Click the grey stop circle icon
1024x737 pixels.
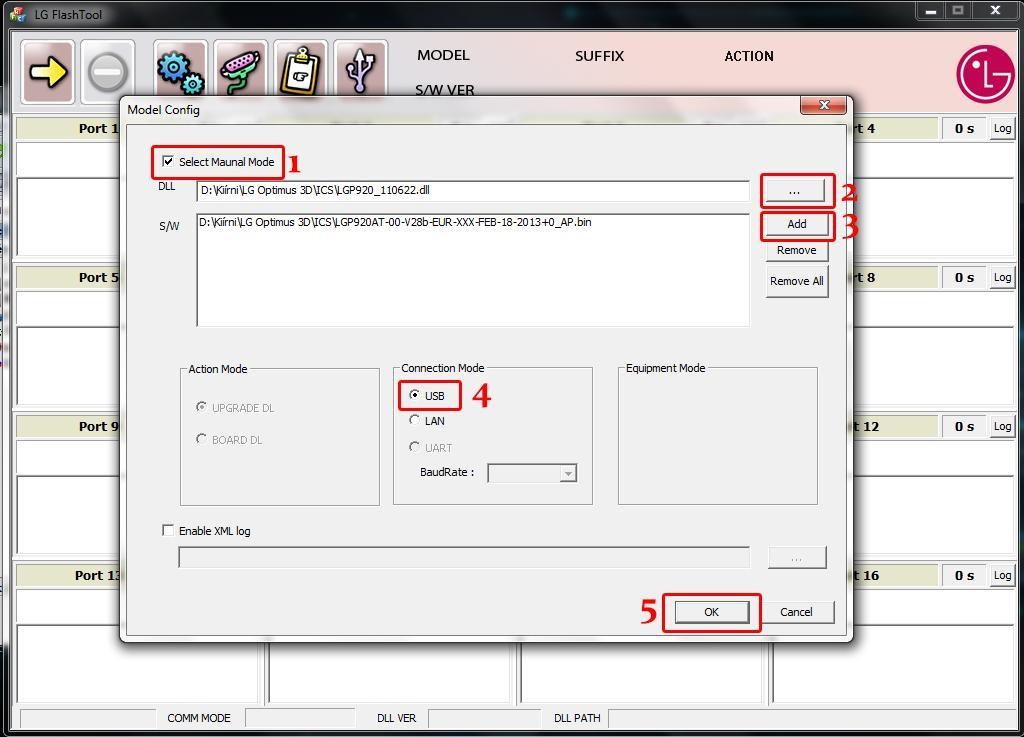[x=108, y=72]
